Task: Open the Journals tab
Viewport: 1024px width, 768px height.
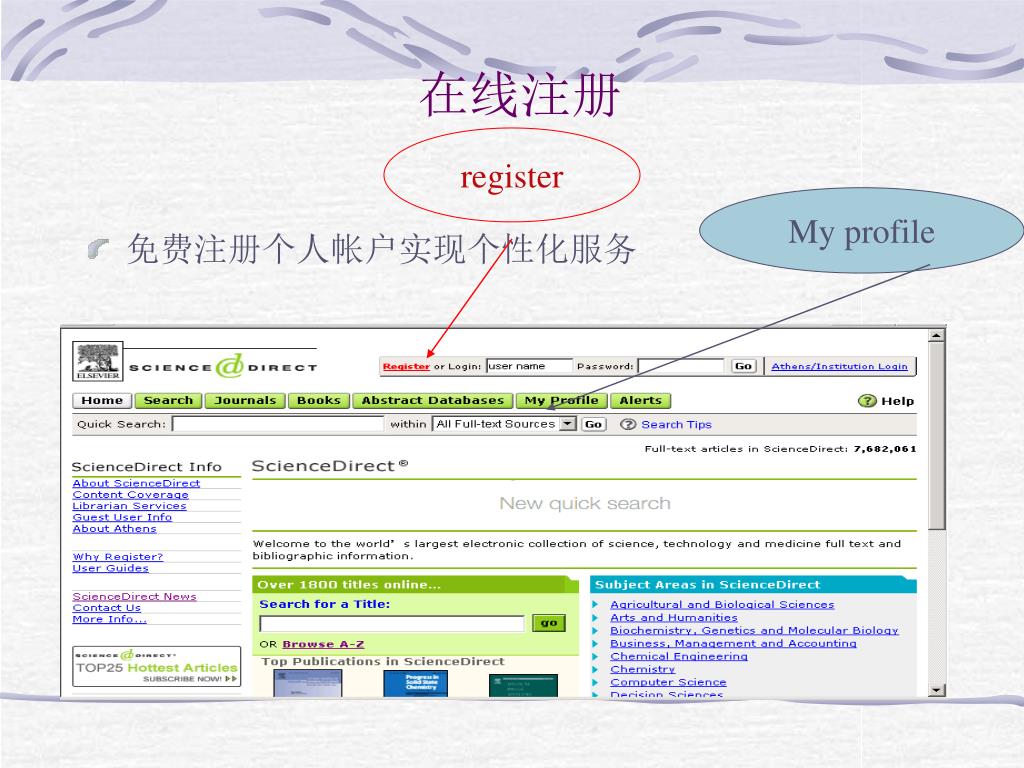Action: pyautogui.click(x=245, y=400)
